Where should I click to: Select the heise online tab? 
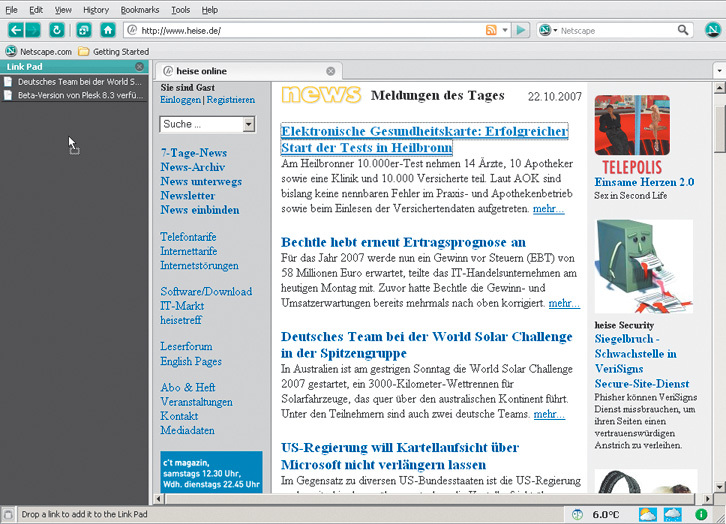[x=248, y=71]
